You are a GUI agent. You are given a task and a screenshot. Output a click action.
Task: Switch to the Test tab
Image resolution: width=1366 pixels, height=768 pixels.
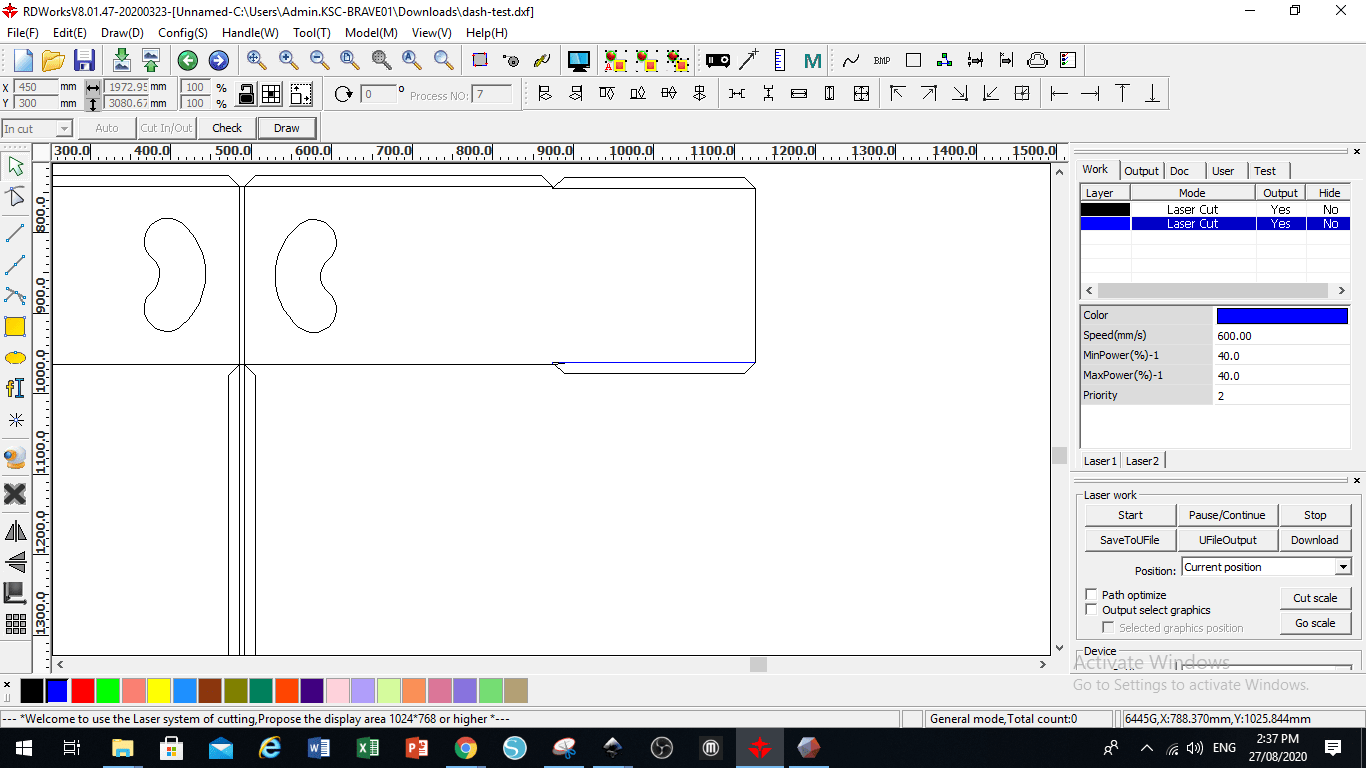[1265, 171]
